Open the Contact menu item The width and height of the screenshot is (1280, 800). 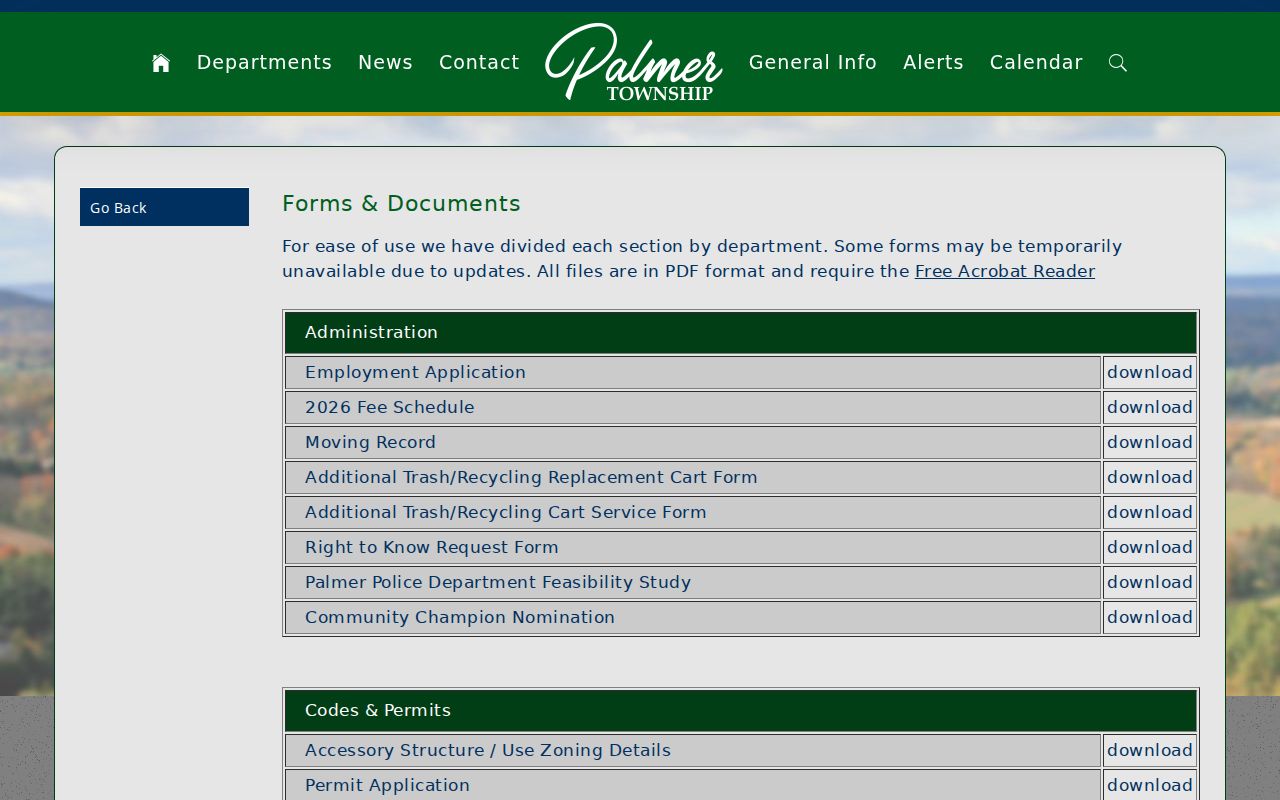click(479, 63)
